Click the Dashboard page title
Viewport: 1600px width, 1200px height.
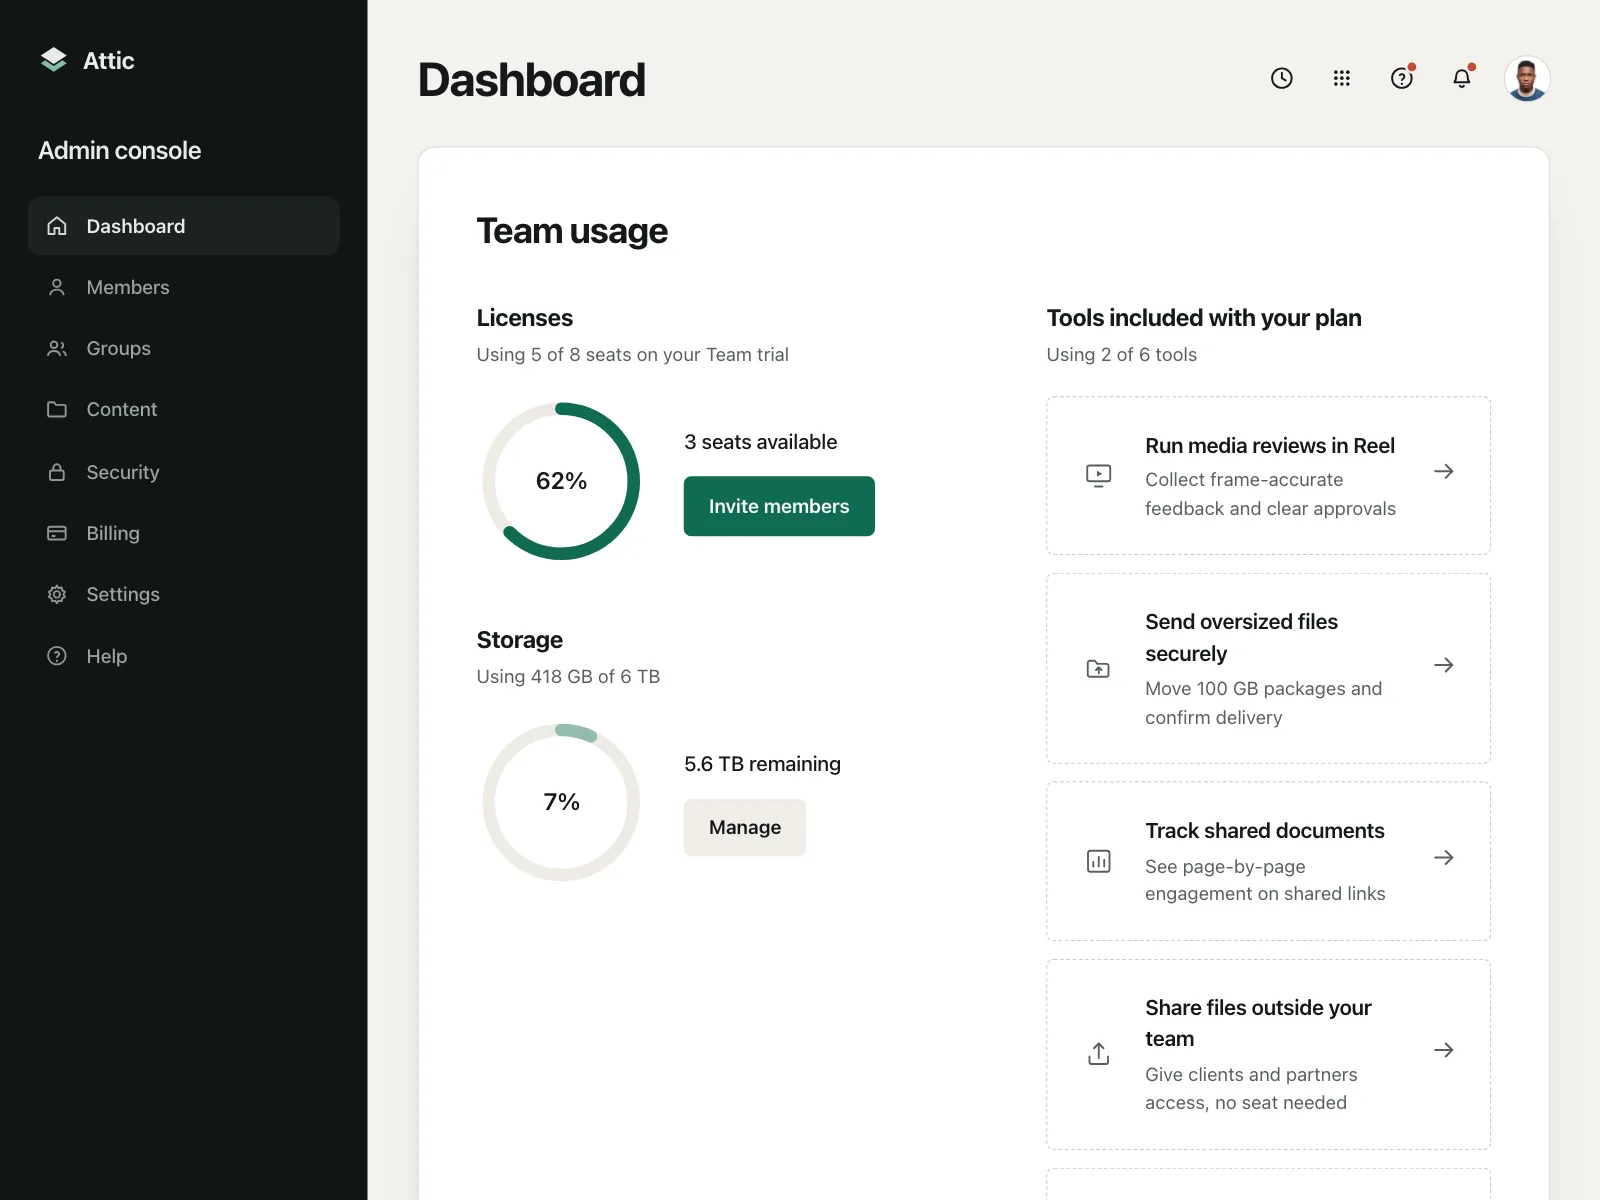(532, 80)
